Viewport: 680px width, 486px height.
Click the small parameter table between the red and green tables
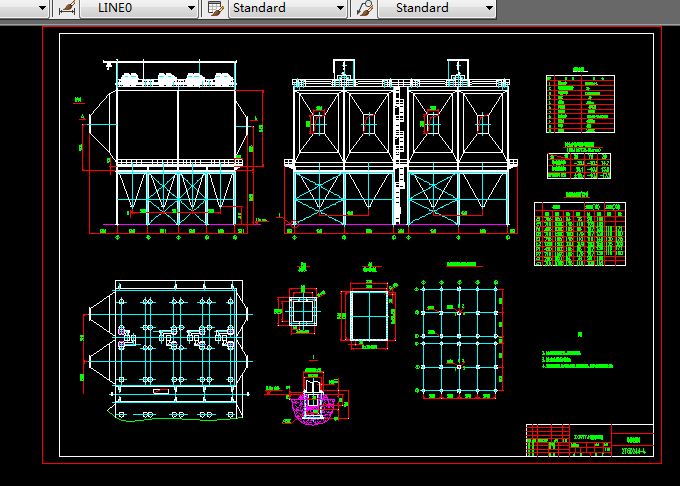pos(579,166)
